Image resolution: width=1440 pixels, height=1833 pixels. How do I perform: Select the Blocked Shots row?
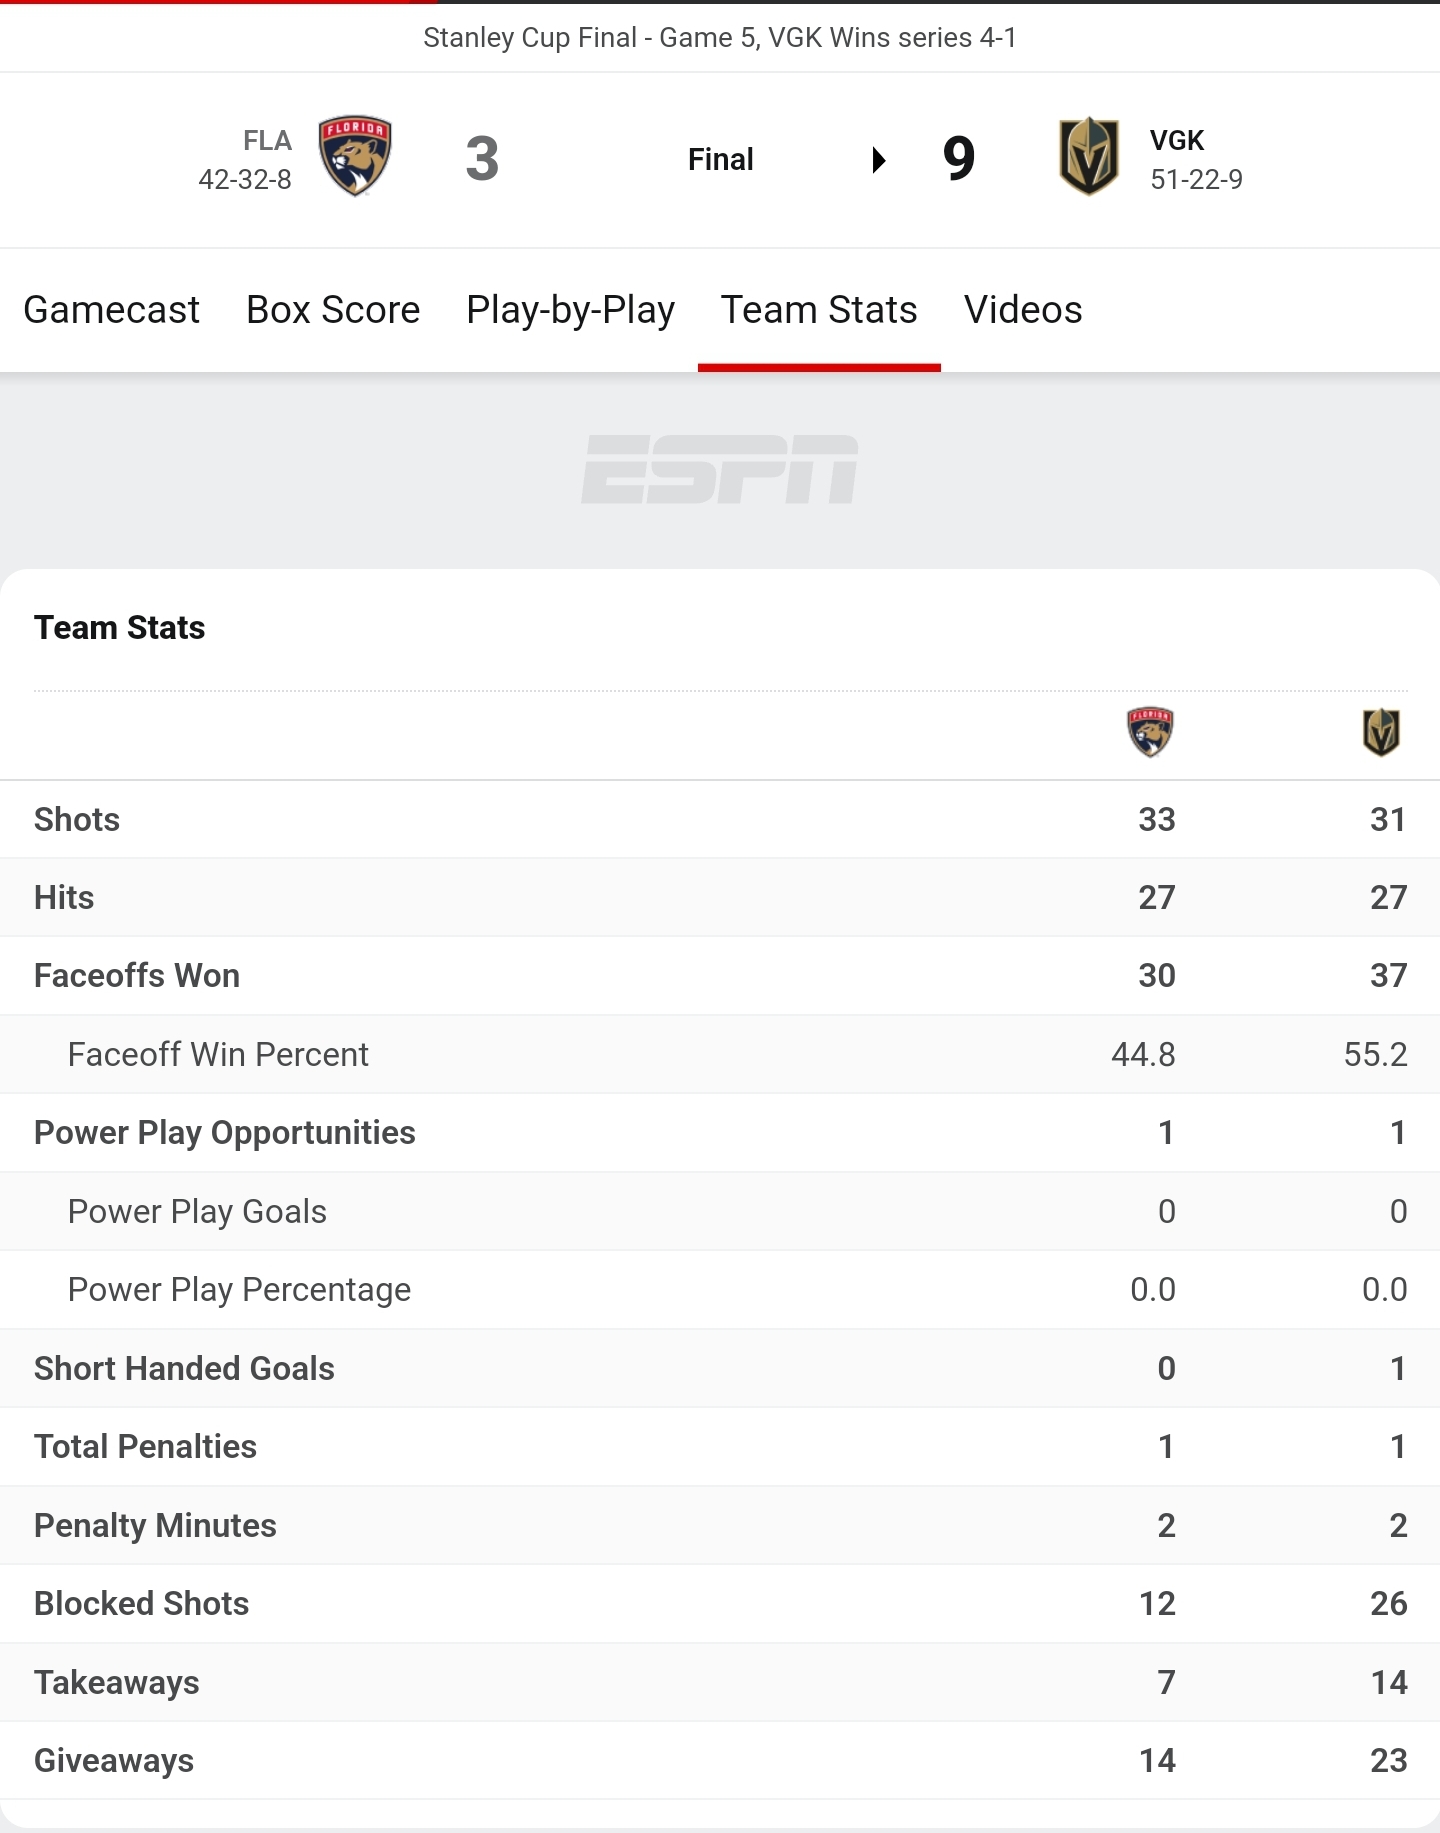point(720,1603)
